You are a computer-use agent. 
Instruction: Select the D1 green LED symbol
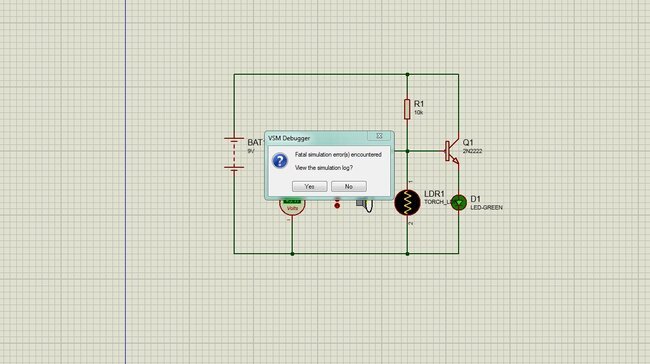click(458, 203)
